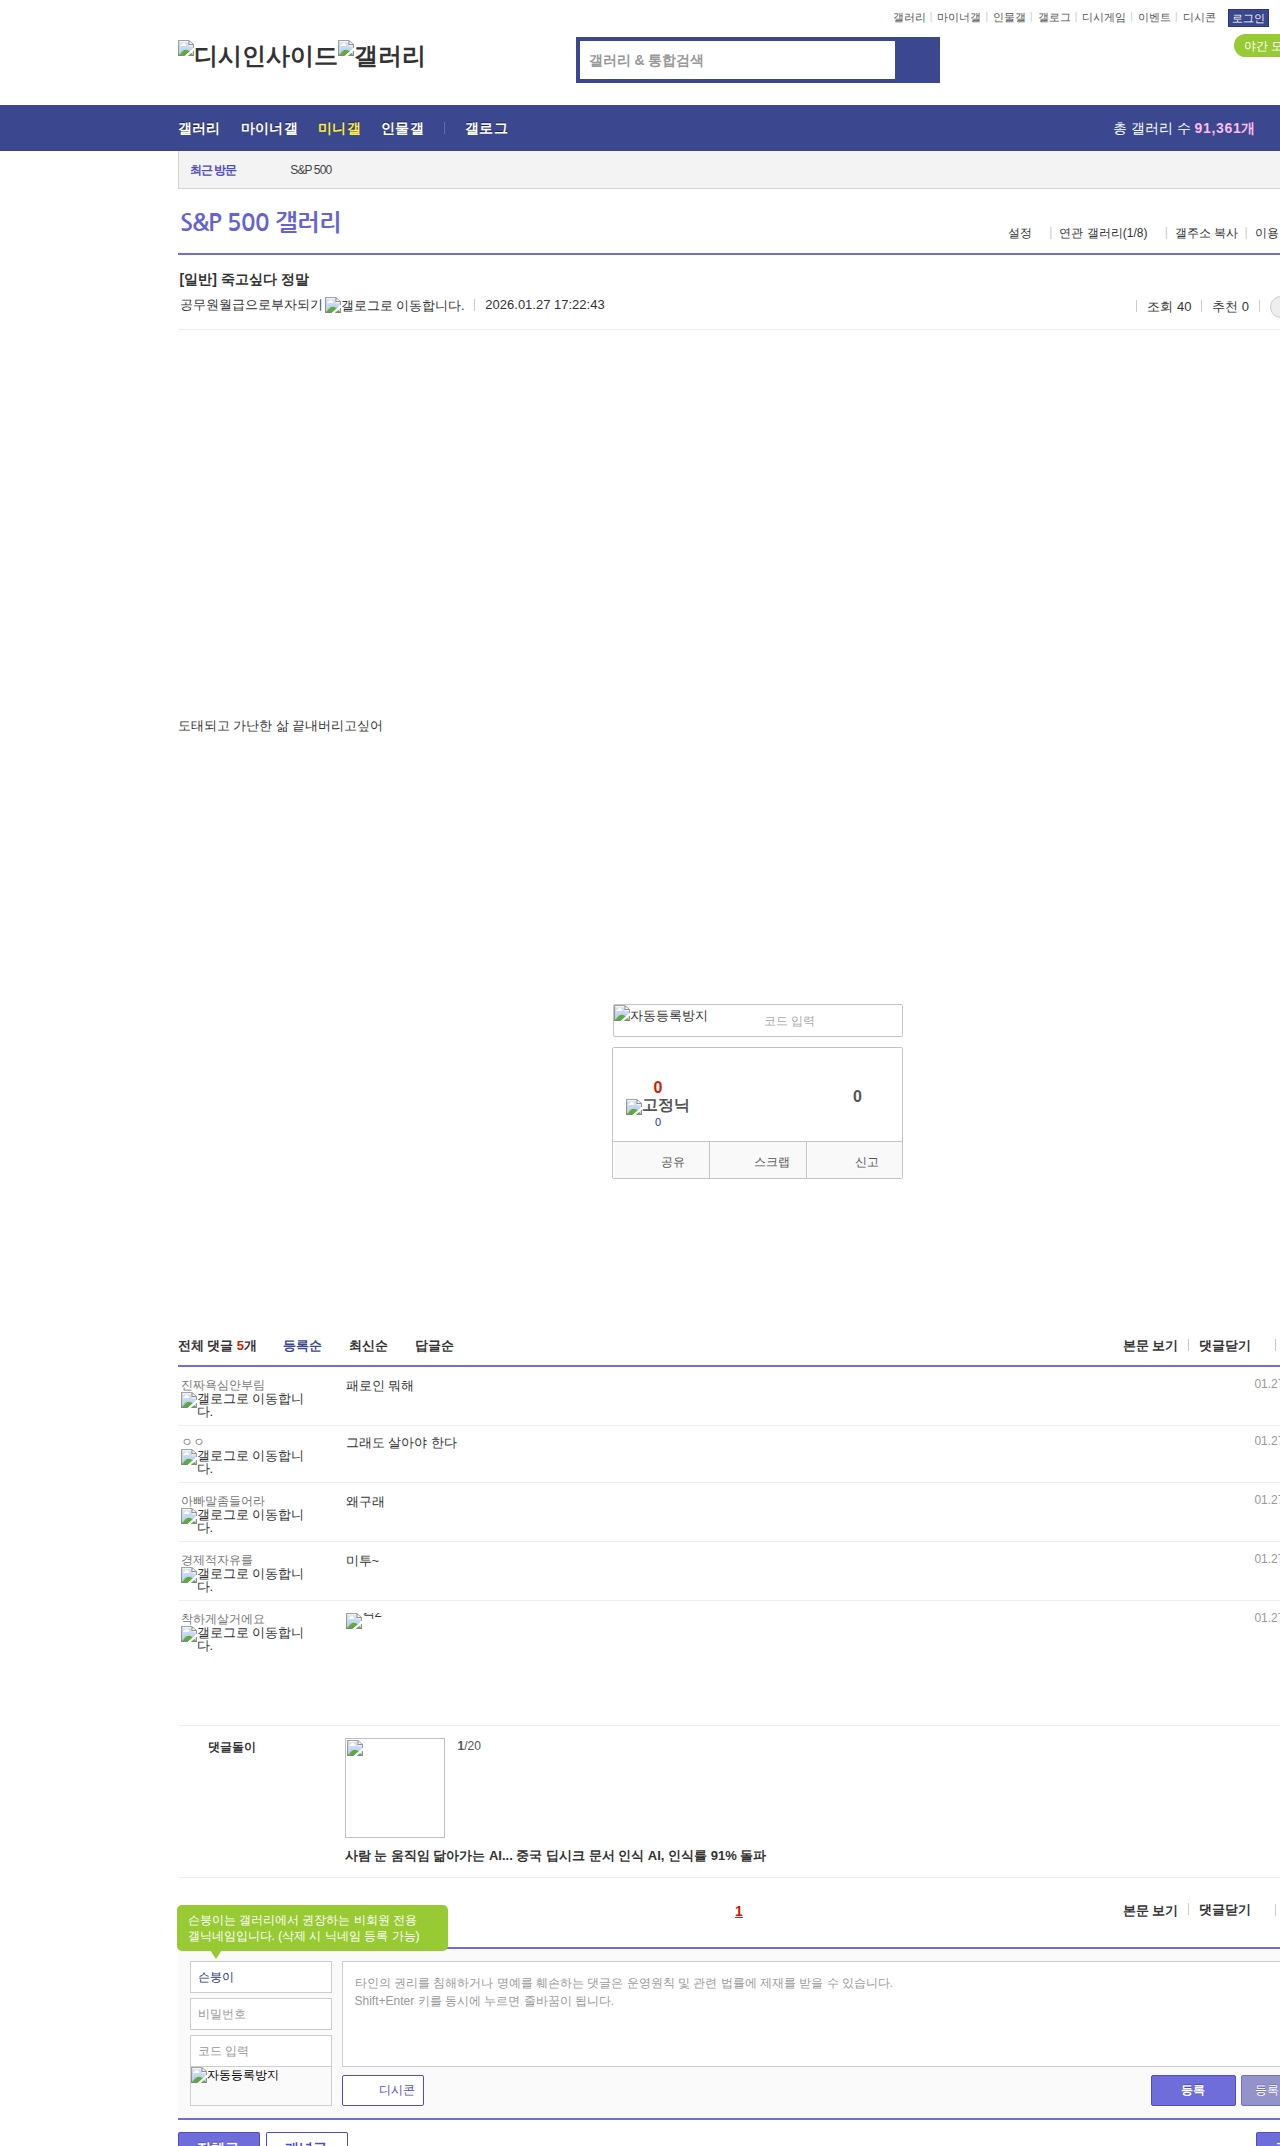Open 진짜욕심안부림's 갤로그 icon

pyautogui.click(x=242, y=1405)
